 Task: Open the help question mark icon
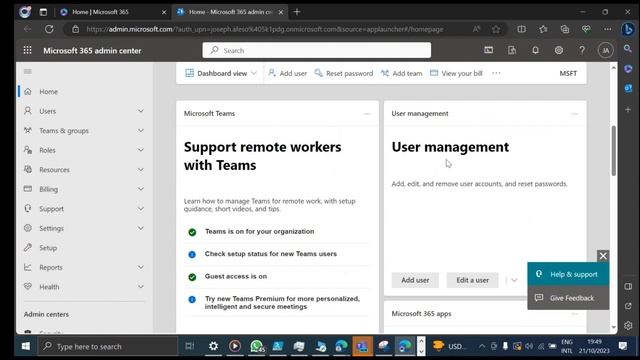pyautogui.click(x=582, y=50)
